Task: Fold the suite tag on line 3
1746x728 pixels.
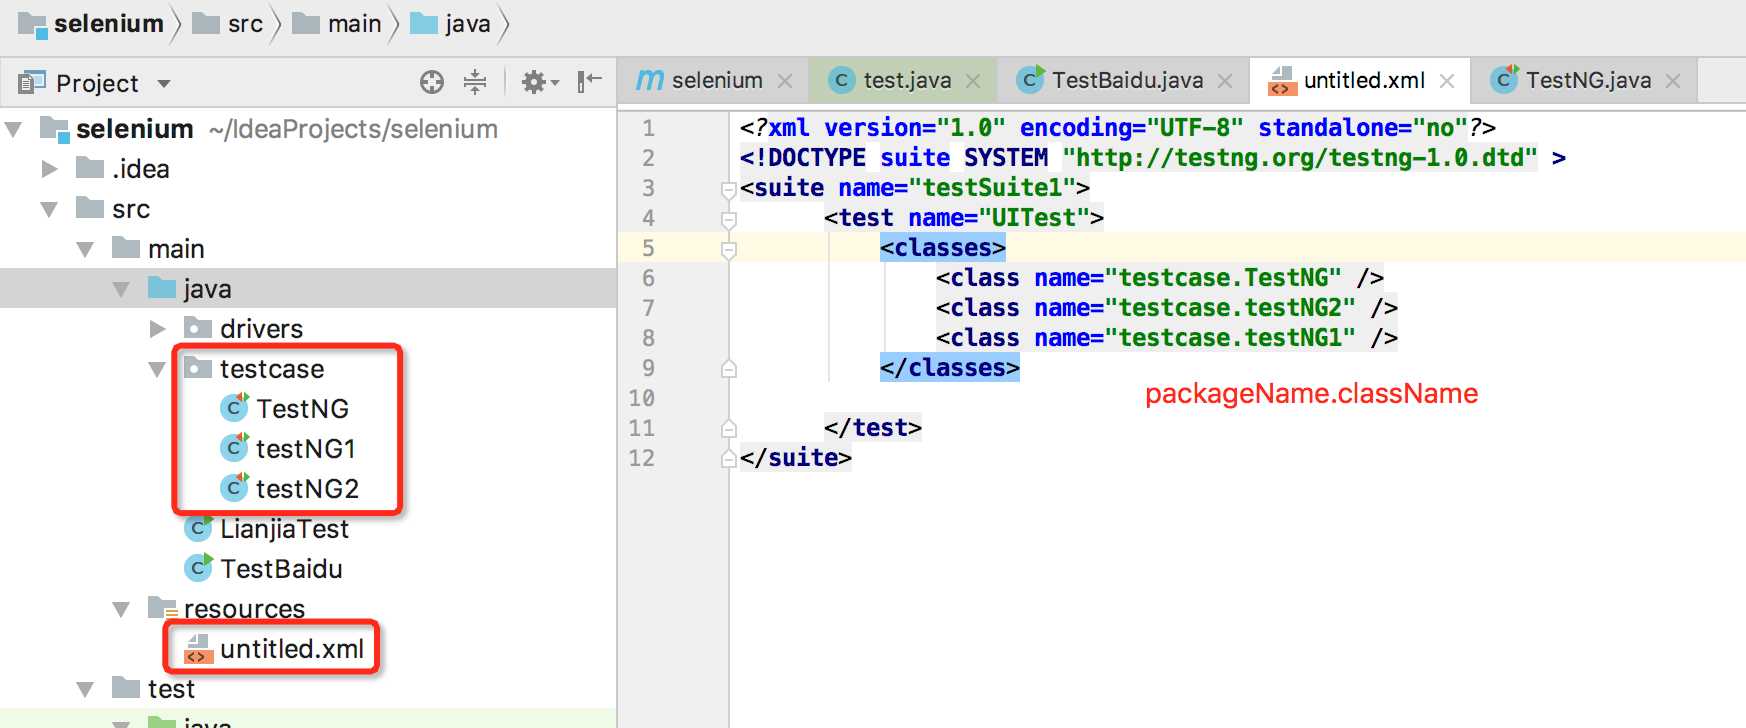Action: point(729,189)
